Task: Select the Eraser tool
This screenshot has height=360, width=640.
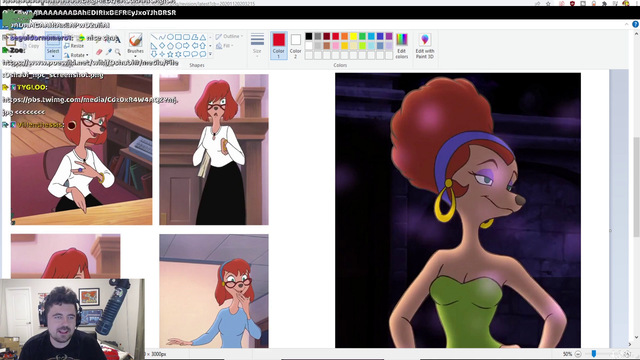Action: coord(99,52)
